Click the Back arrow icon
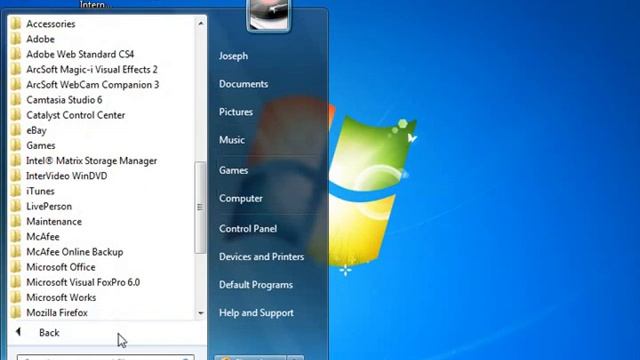Image resolution: width=640 pixels, height=360 pixels. click(x=18, y=332)
